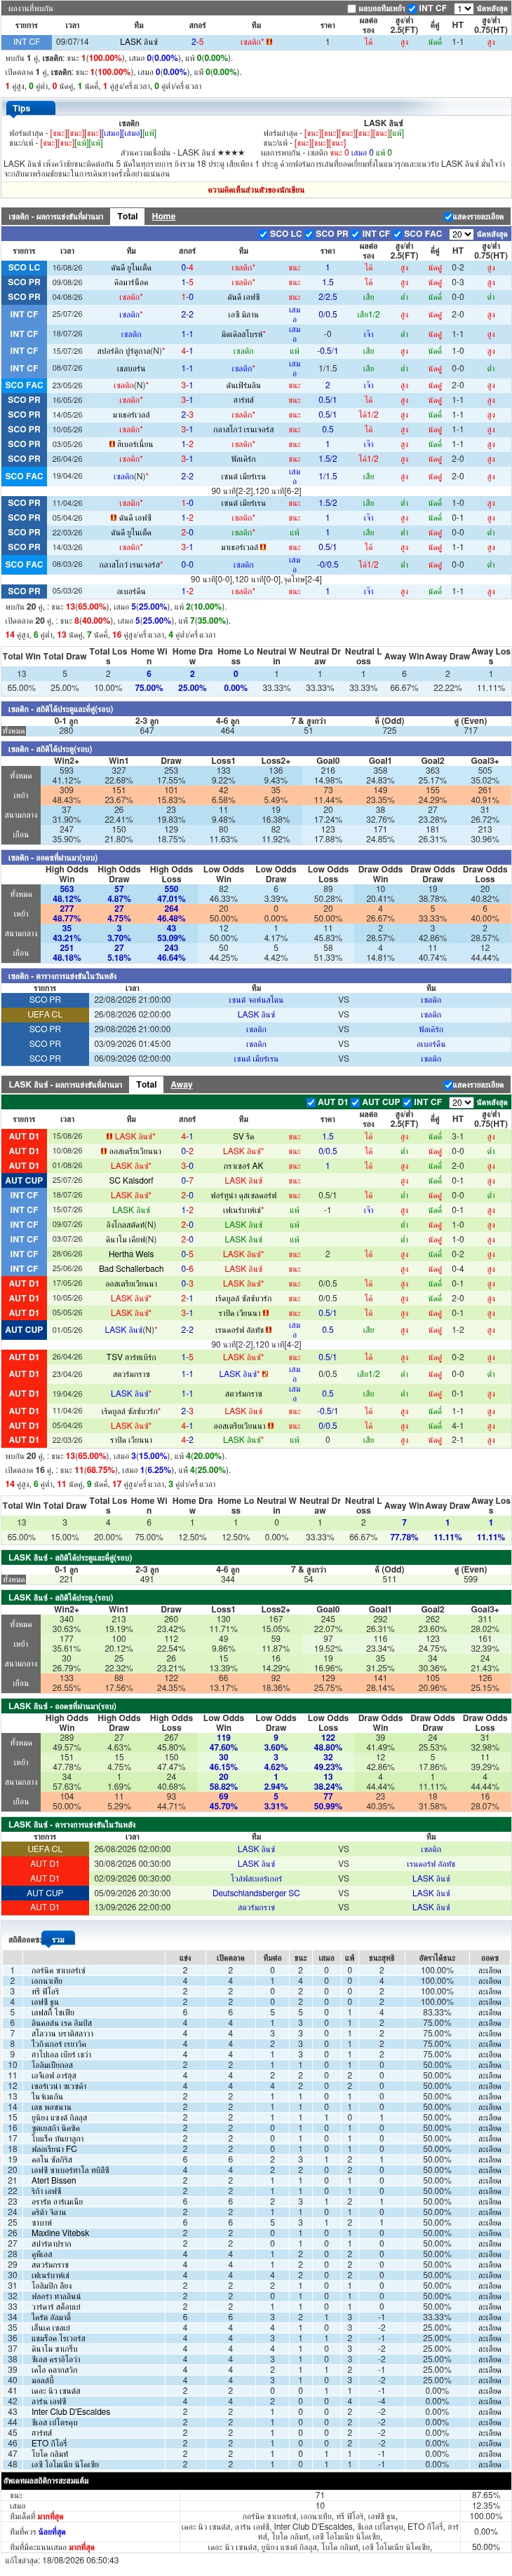Click the AUT CUP label on 25/07/26

tap(24, 1180)
